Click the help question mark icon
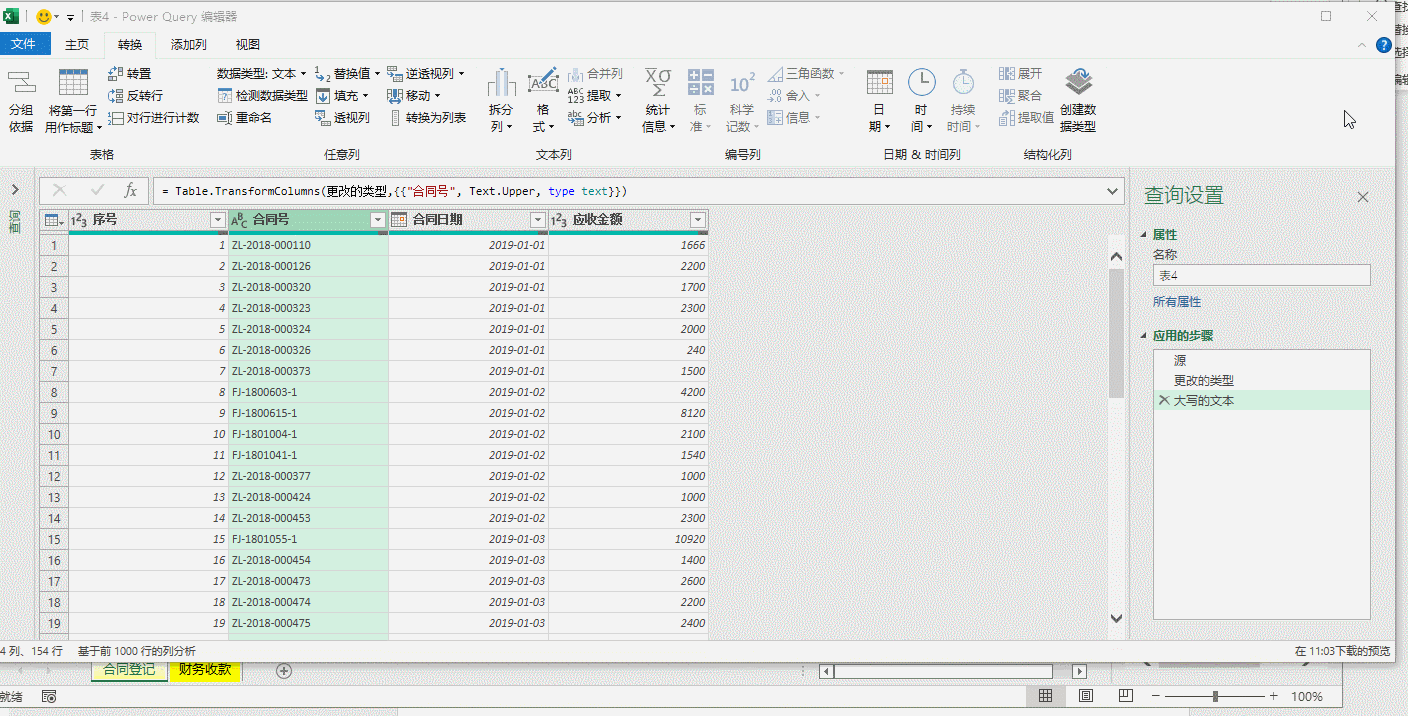This screenshot has height=716, width=1408. [1384, 45]
